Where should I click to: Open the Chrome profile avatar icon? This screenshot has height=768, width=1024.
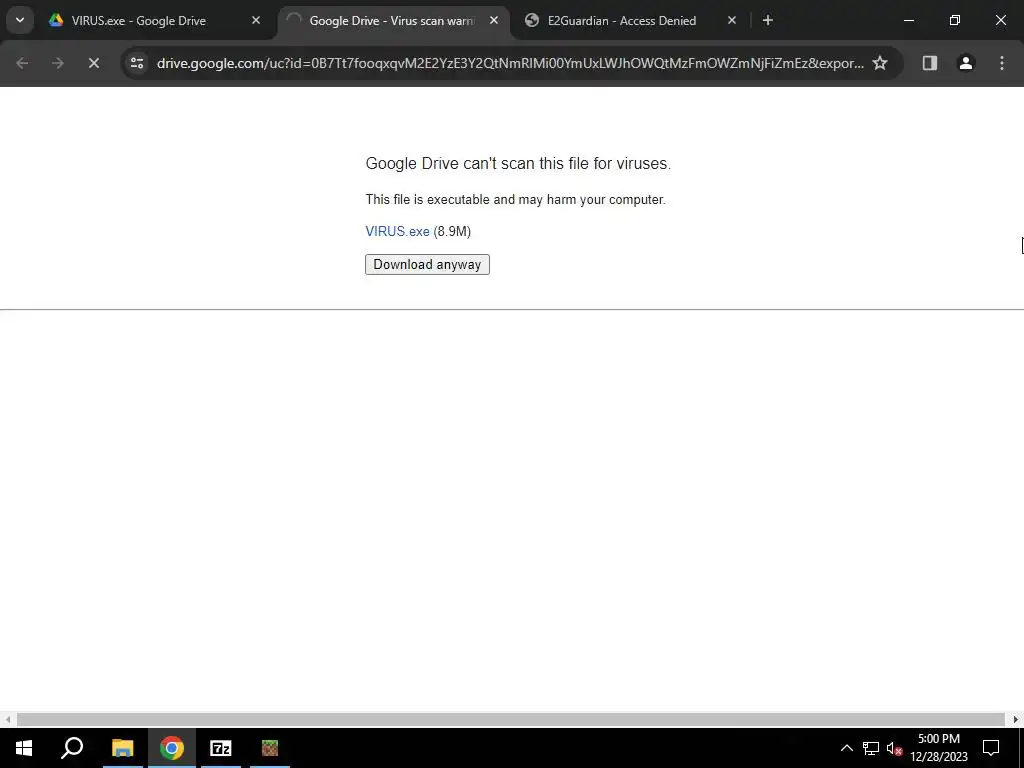tap(966, 63)
